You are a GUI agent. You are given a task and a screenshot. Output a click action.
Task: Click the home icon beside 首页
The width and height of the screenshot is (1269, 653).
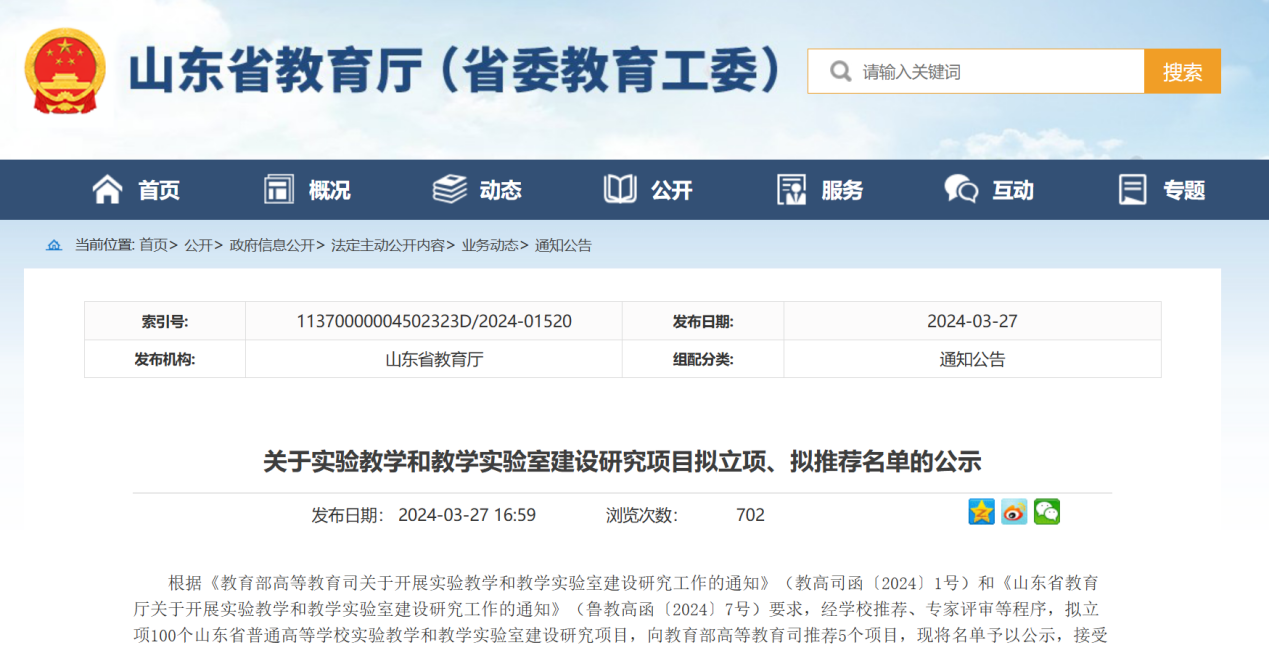tap(107, 189)
